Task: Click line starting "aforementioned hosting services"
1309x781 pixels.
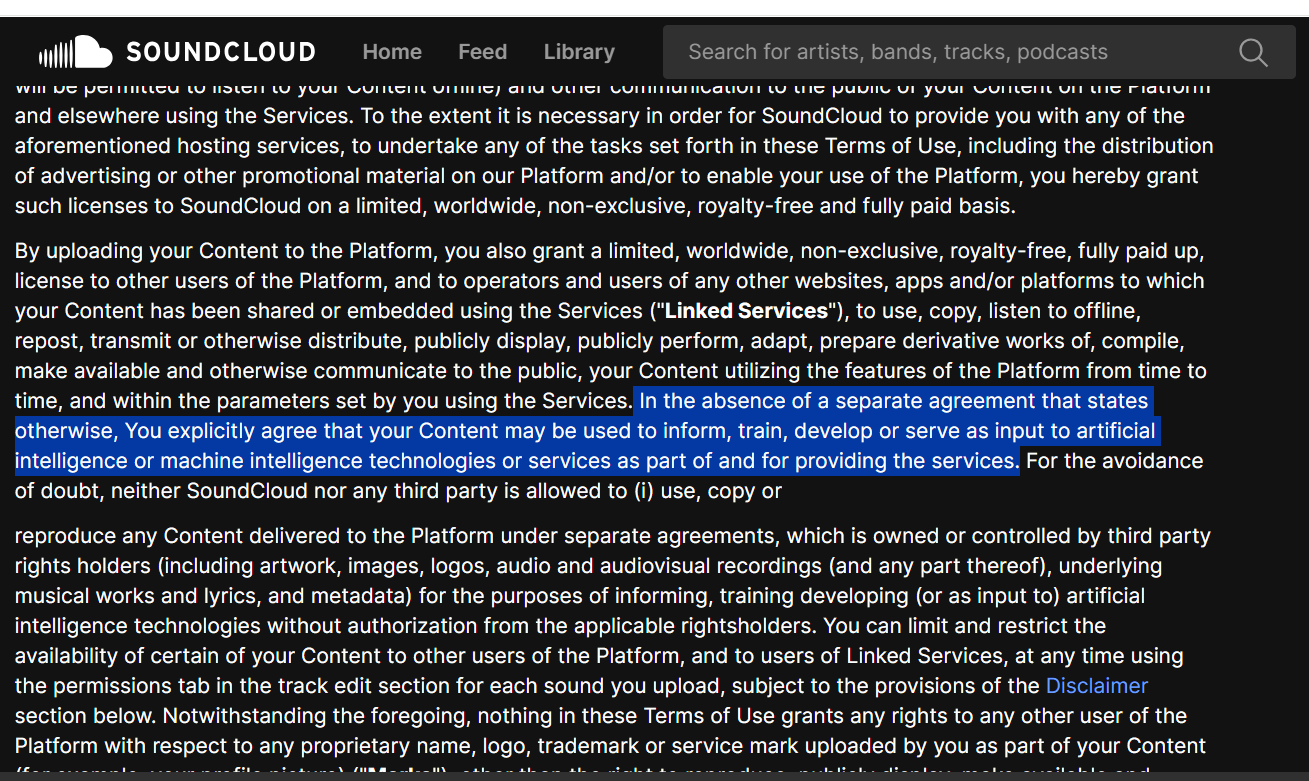Action: click(614, 146)
